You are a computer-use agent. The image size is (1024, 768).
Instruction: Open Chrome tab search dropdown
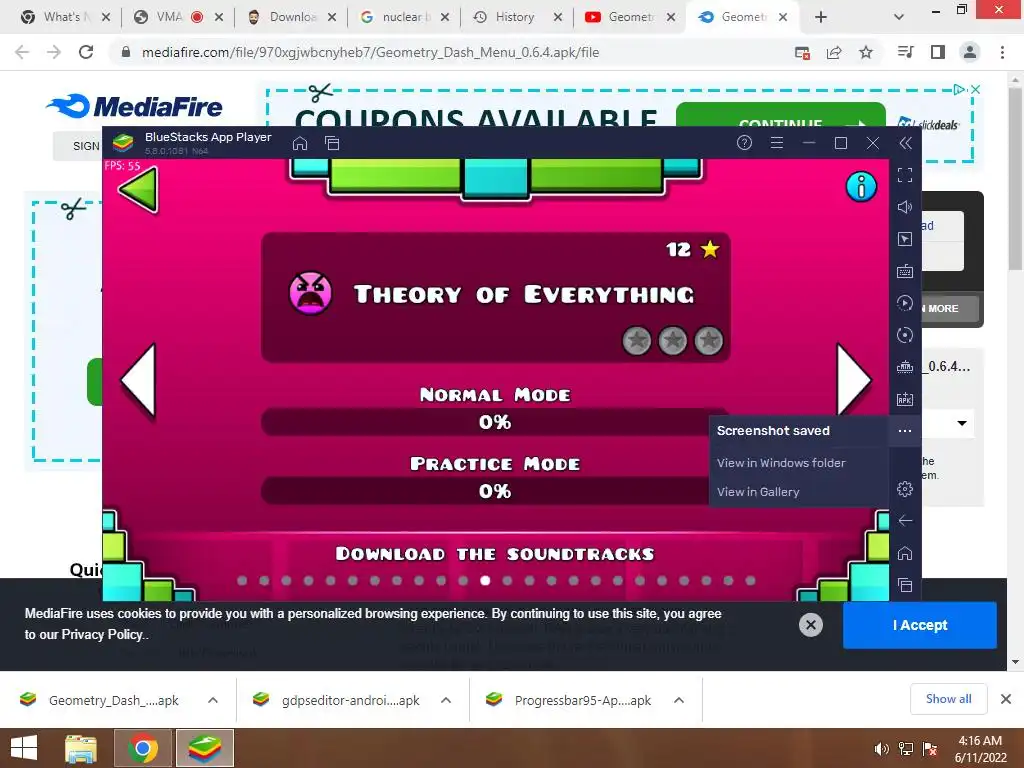899,17
